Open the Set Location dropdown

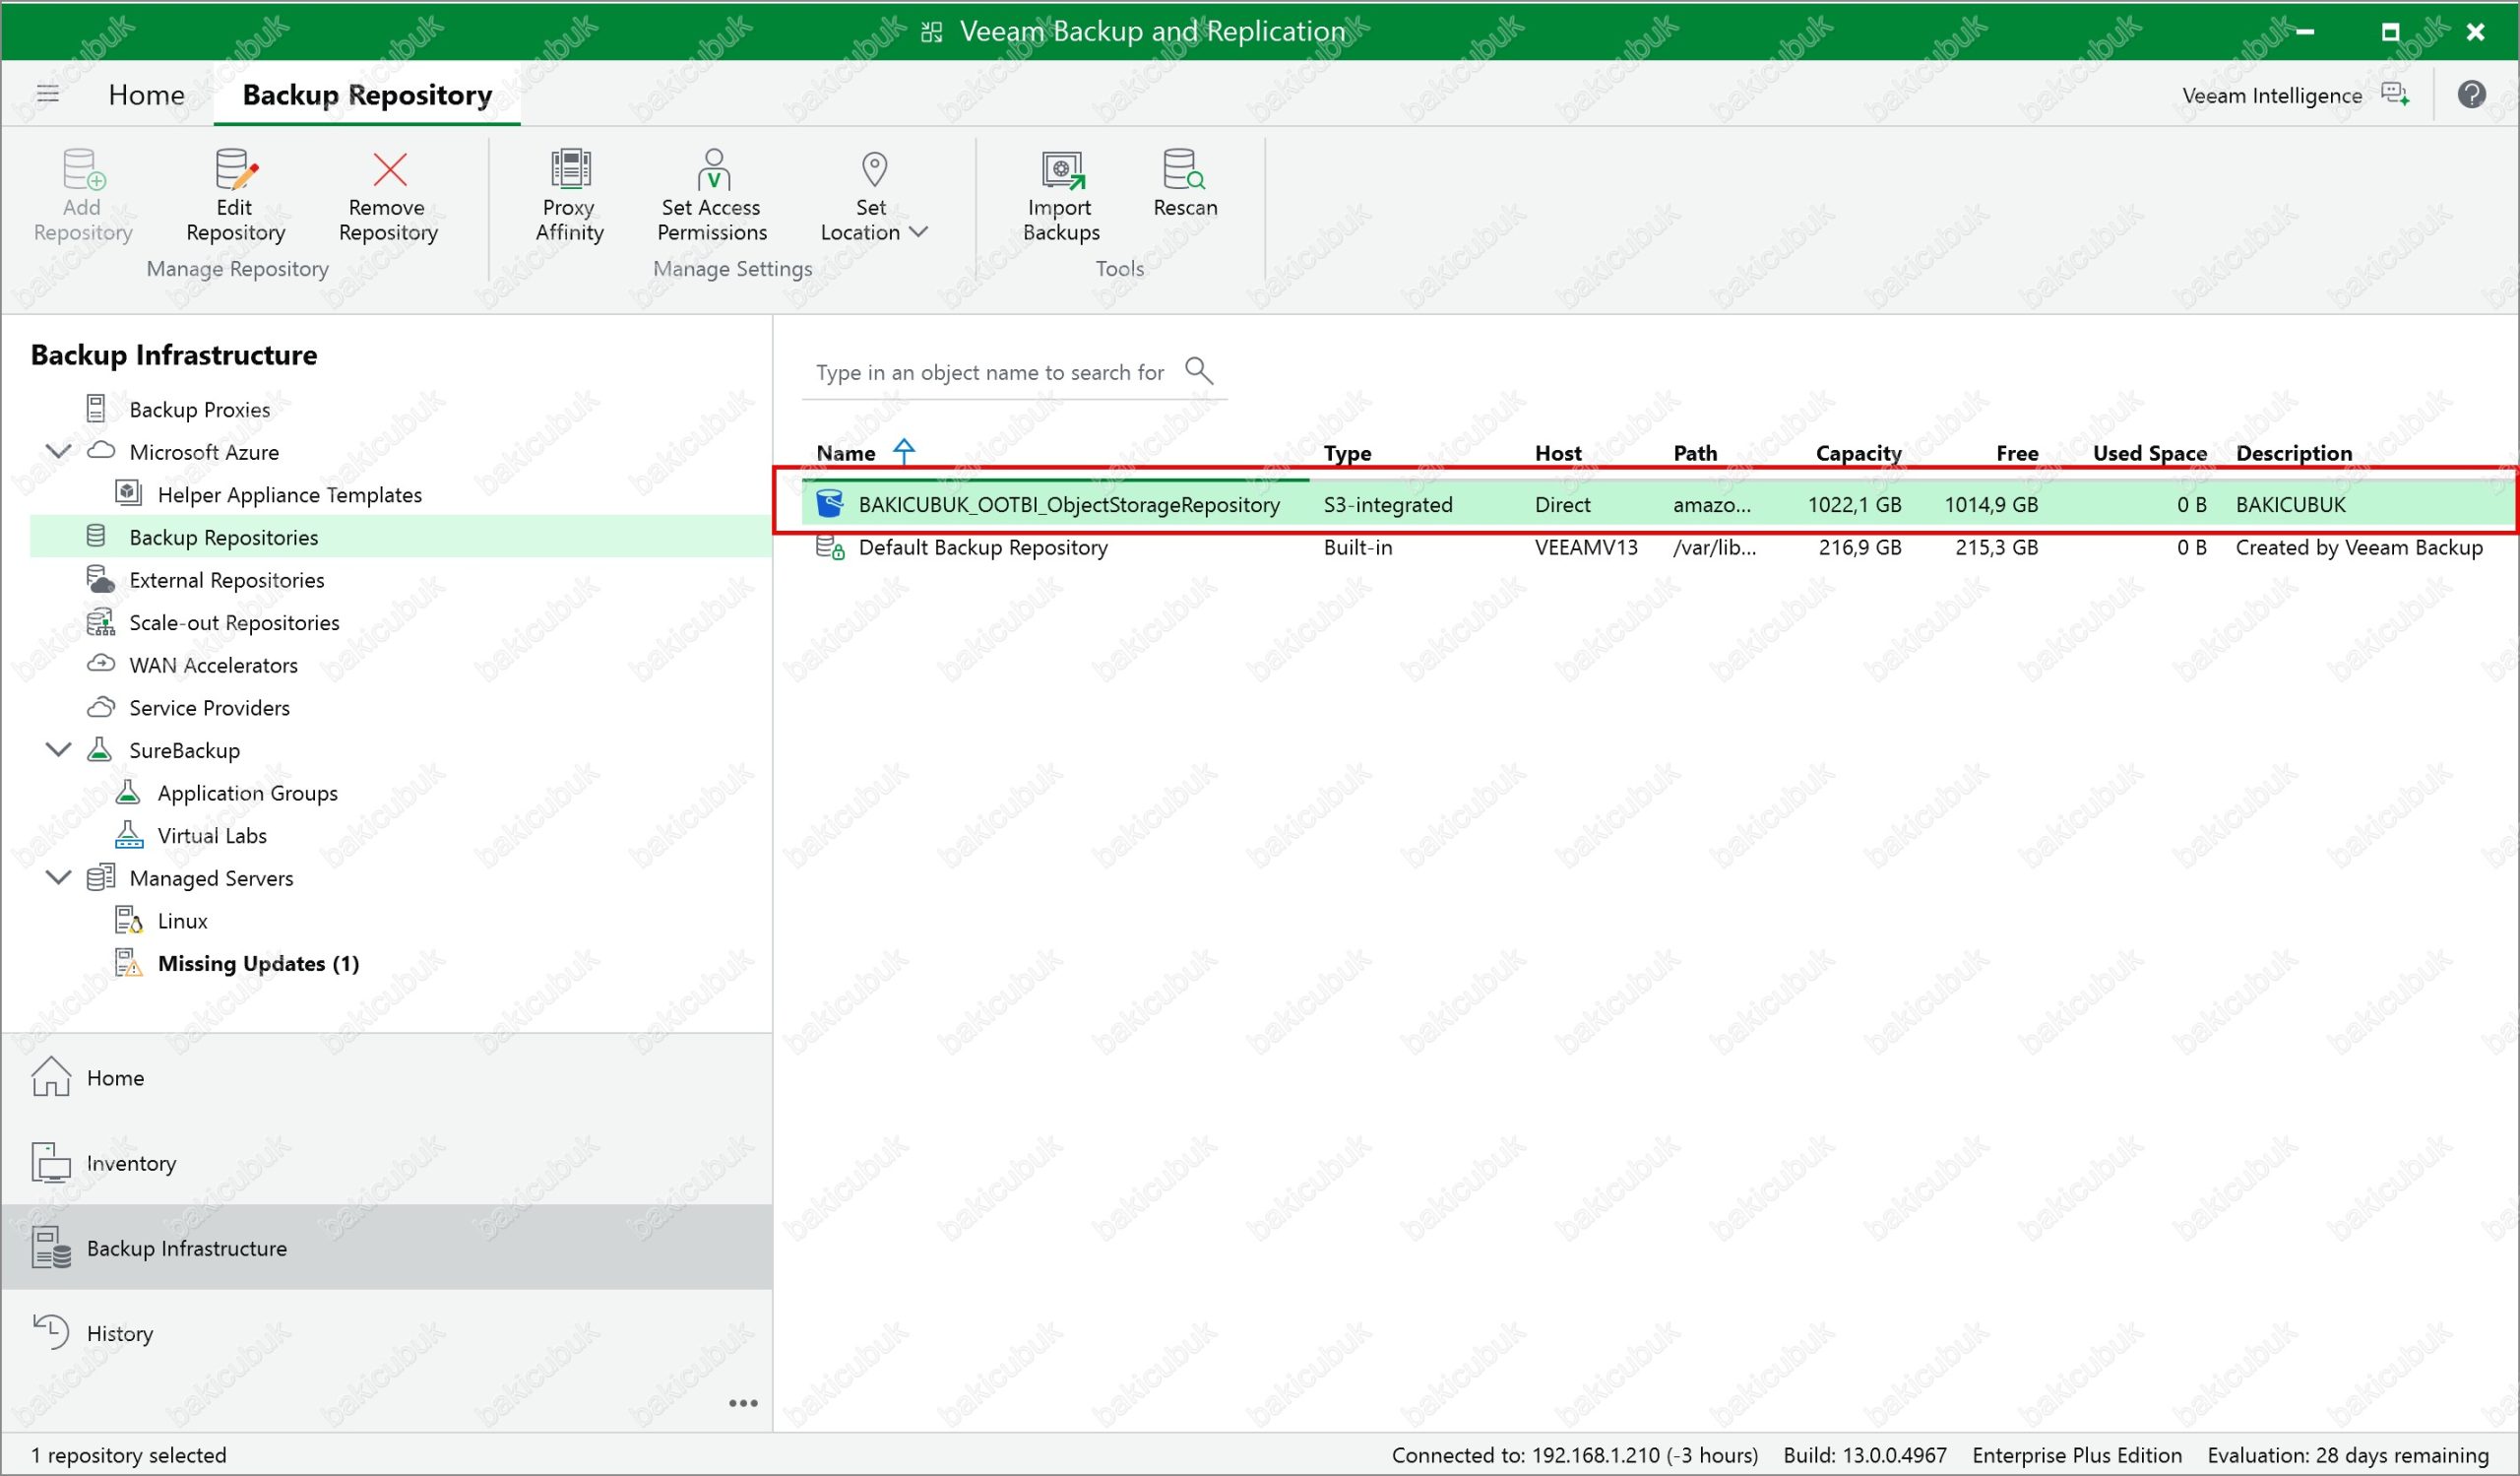tap(874, 196)
